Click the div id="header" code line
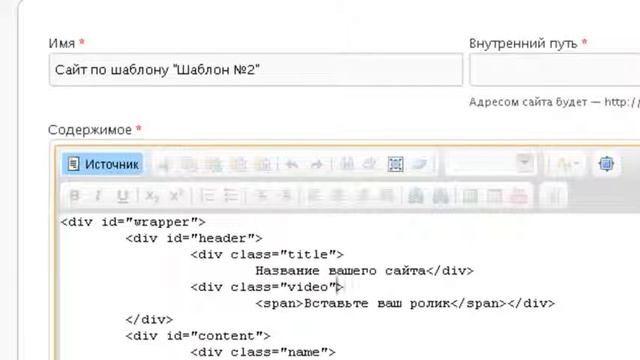 (194, 238)
